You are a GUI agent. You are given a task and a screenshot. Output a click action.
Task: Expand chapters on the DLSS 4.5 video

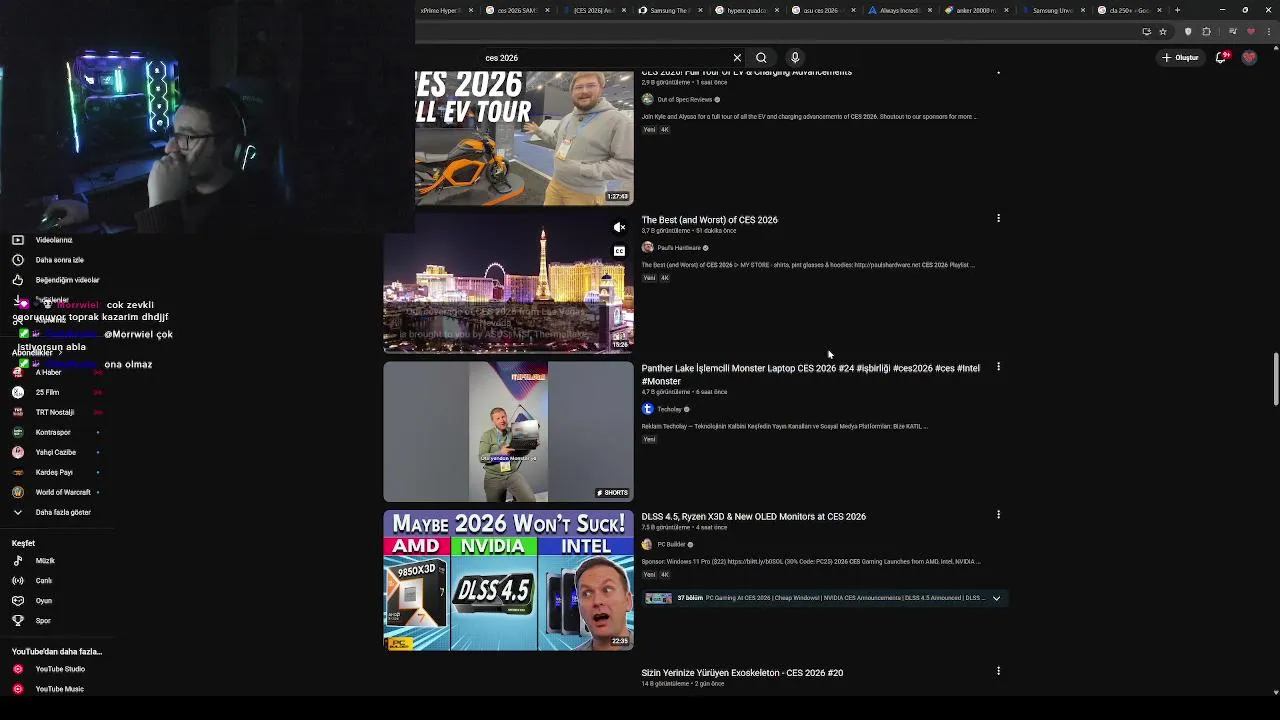(x=996, y=598)
